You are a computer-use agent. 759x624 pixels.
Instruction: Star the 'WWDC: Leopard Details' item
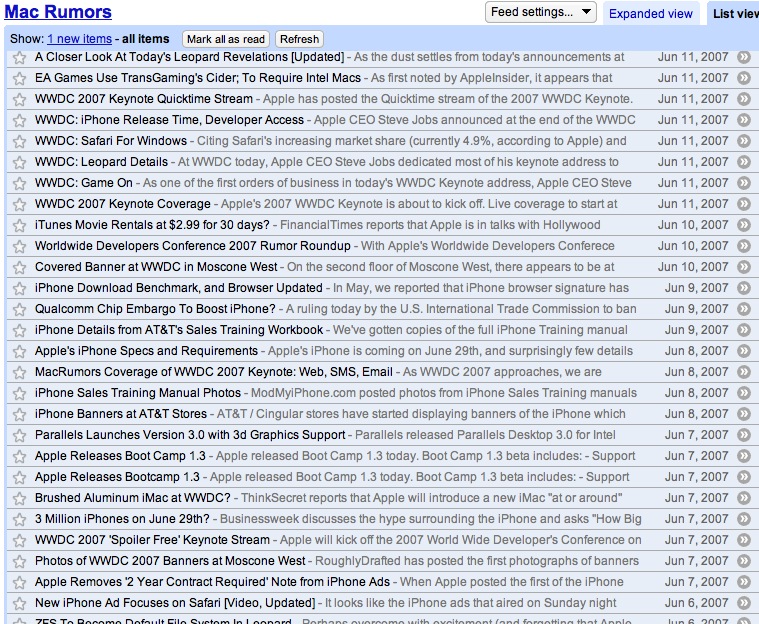tap(19, 163)
